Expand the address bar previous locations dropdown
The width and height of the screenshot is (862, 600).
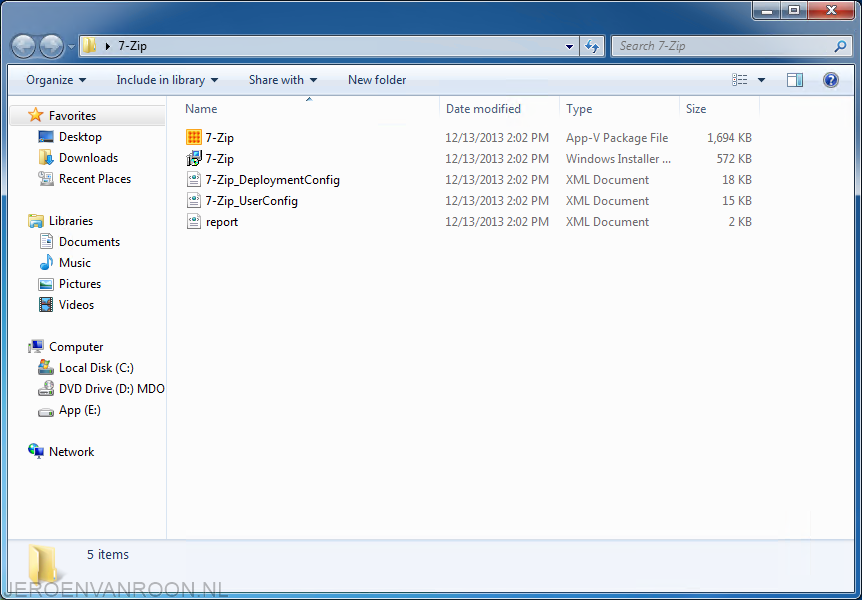(x=570, y=47)
